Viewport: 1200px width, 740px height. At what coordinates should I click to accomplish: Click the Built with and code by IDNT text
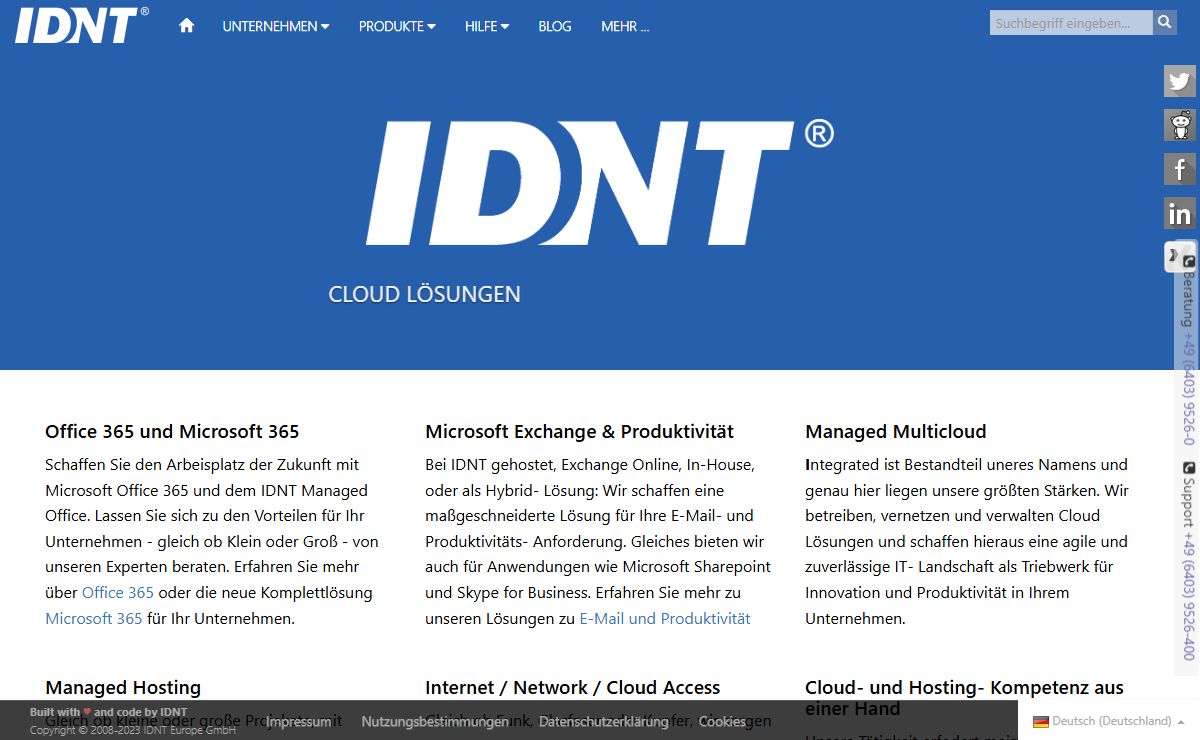[108, 712]
